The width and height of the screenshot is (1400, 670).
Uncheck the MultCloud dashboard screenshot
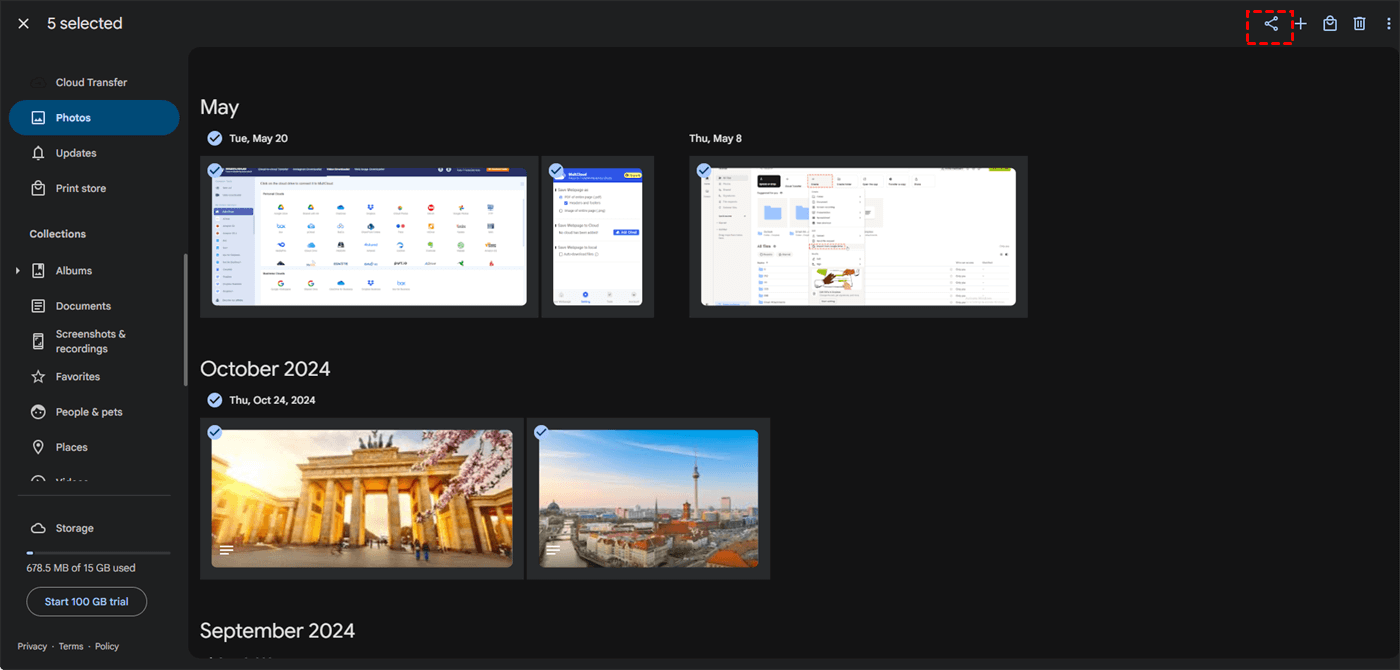214,171
